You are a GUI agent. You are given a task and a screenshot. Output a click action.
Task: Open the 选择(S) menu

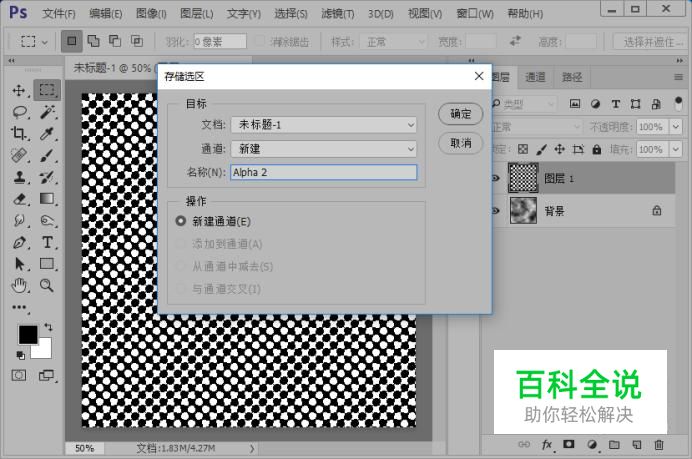pos(290,14)
